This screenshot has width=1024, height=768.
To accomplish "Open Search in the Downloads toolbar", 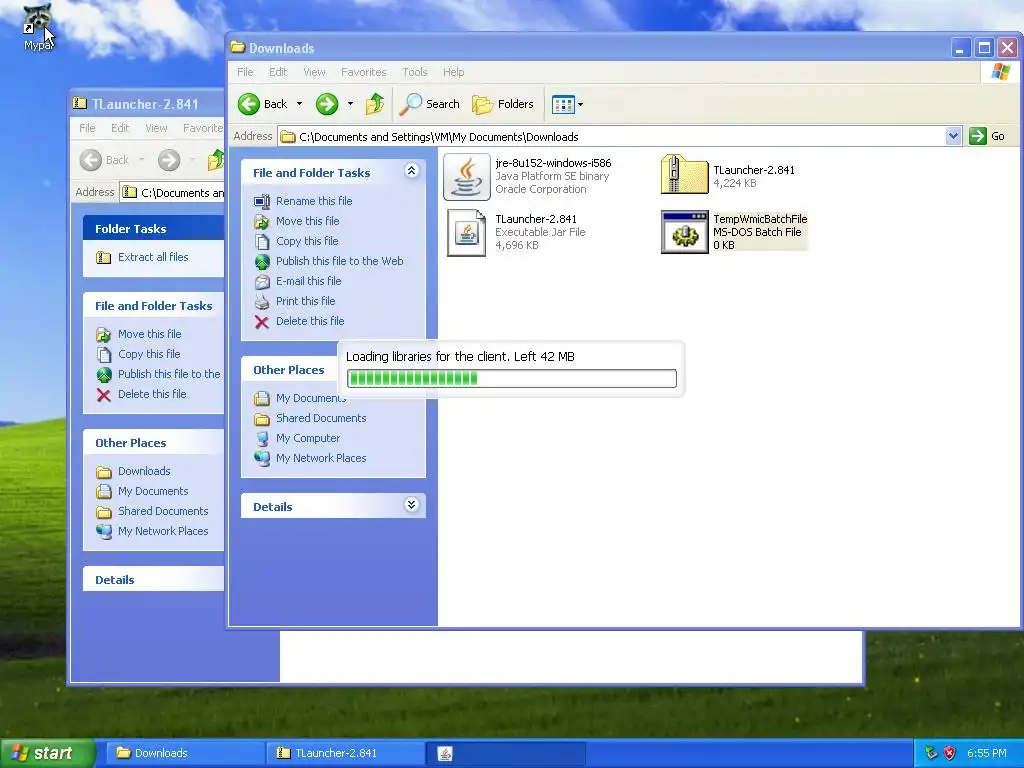I will pos(429,104).
